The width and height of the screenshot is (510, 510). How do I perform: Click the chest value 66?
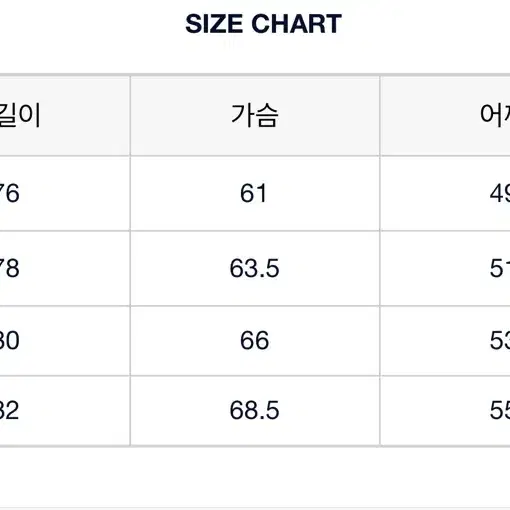(x=254, y=340)
